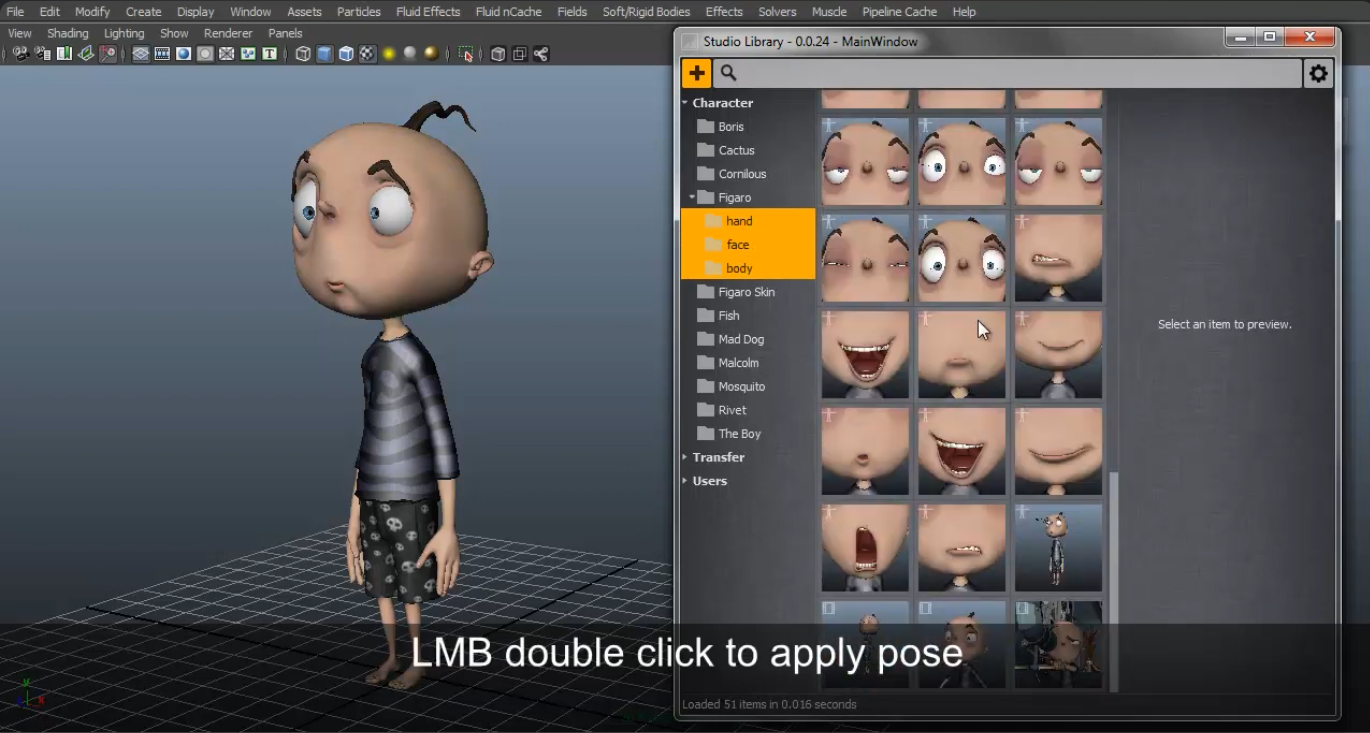Click the Select Camera icon in viewport toolbar
The image size is (1370, 733).
pyautogui.click(x=20, y=54)
